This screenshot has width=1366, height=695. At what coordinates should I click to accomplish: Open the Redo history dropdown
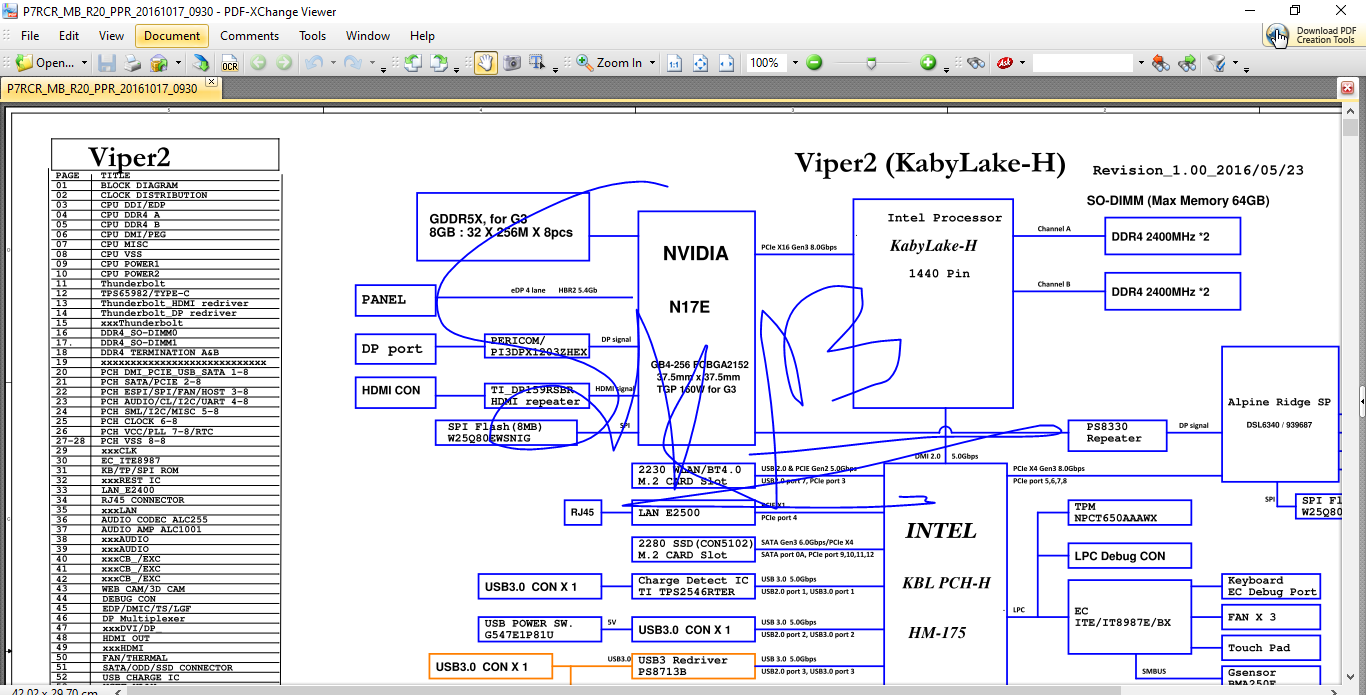(371, 63)
